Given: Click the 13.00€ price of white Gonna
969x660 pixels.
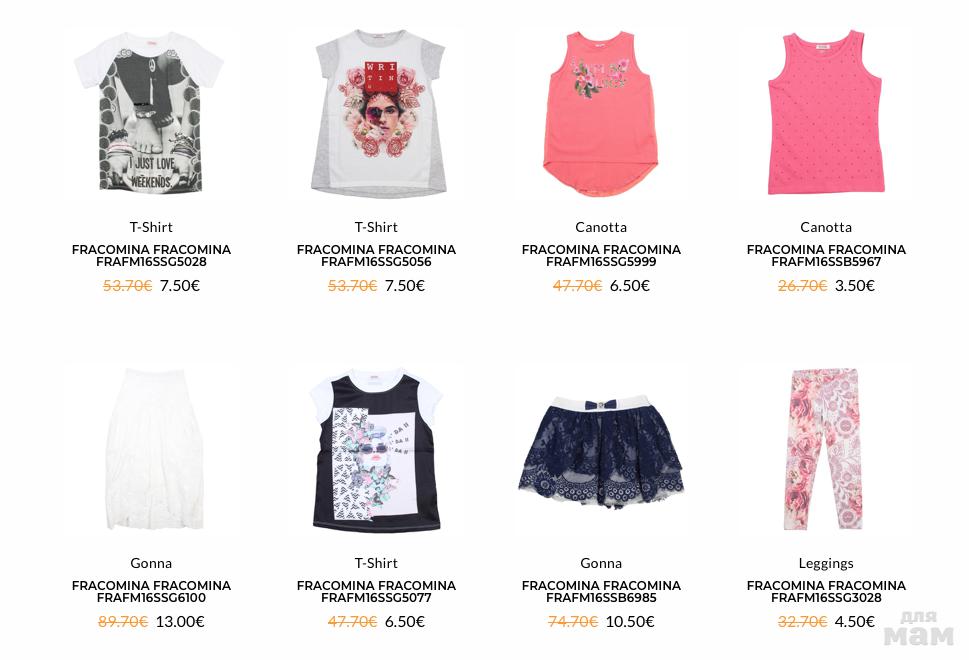Looking at the screenshot, I should point(180,621).
